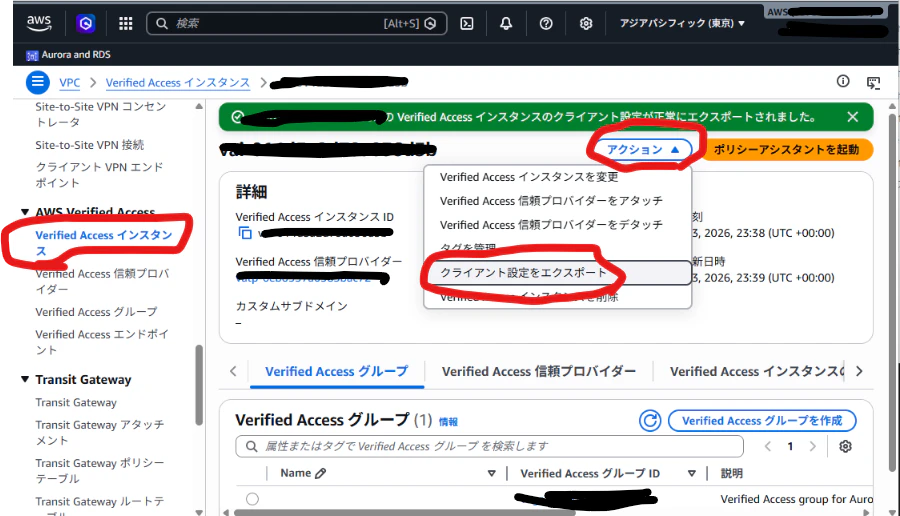Dismiss the green success banner
This screenshot has height=516, width=900.
coord(852,117)
